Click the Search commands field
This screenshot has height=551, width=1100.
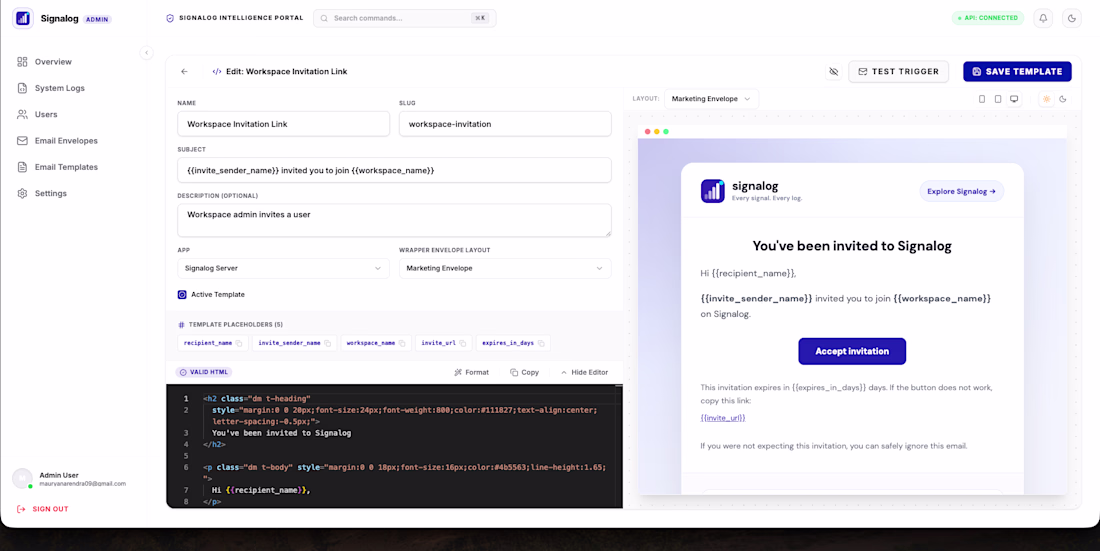(x=405, y=18)
